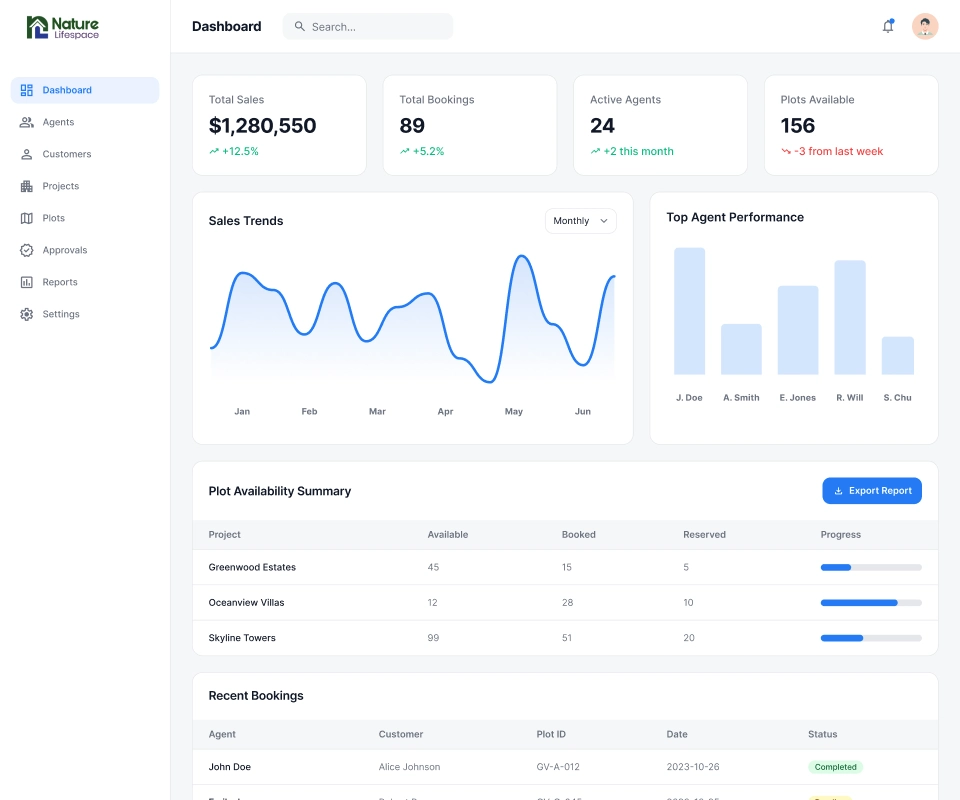960x800 pixels.
Task: Open the notifications bell
Action: [x=888, y=26]
